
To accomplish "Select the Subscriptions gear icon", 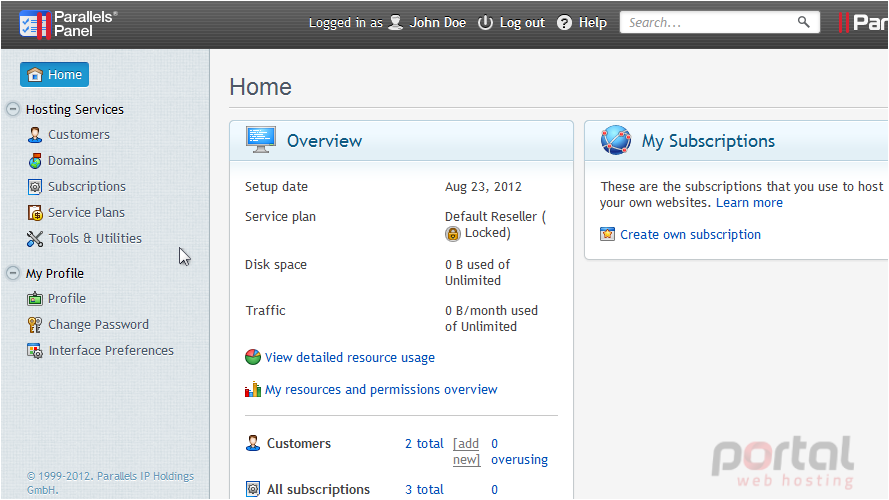I will point(35,187).
